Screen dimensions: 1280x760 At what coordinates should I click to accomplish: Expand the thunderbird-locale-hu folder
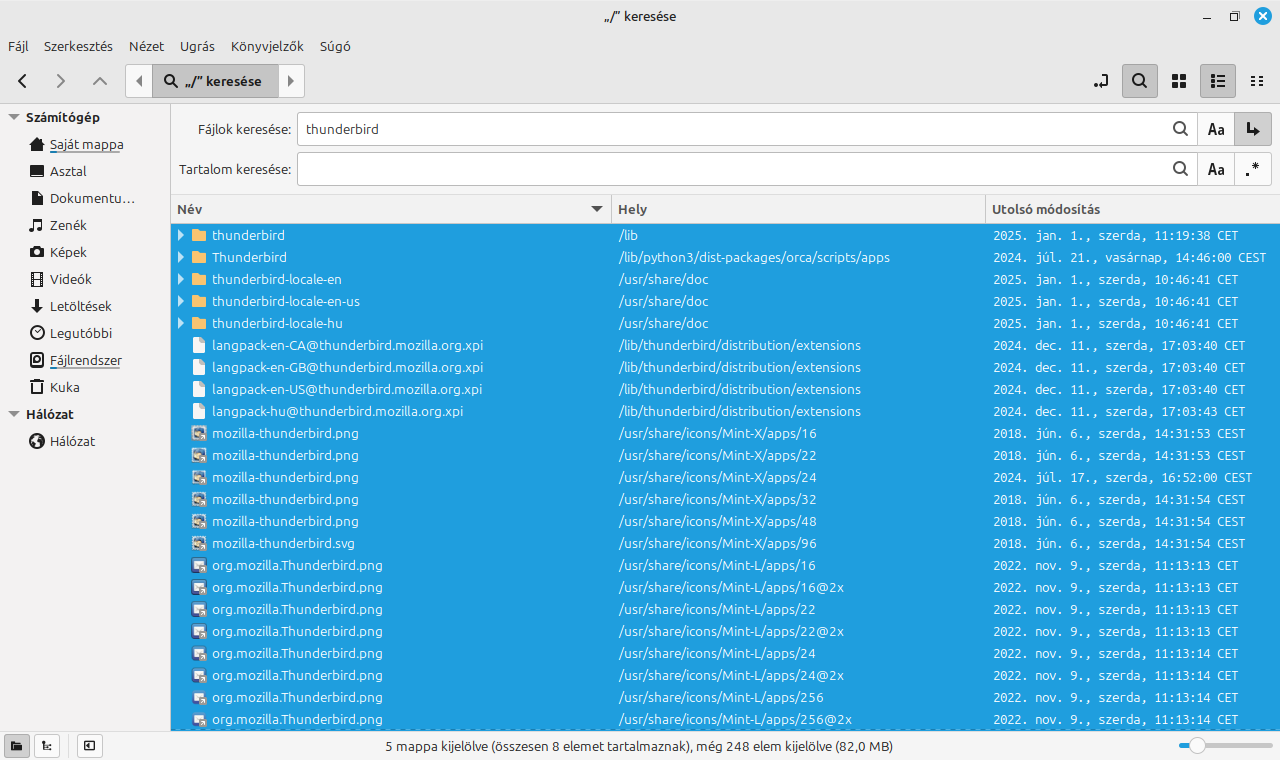pyautogui.click(x=181, y=323)
